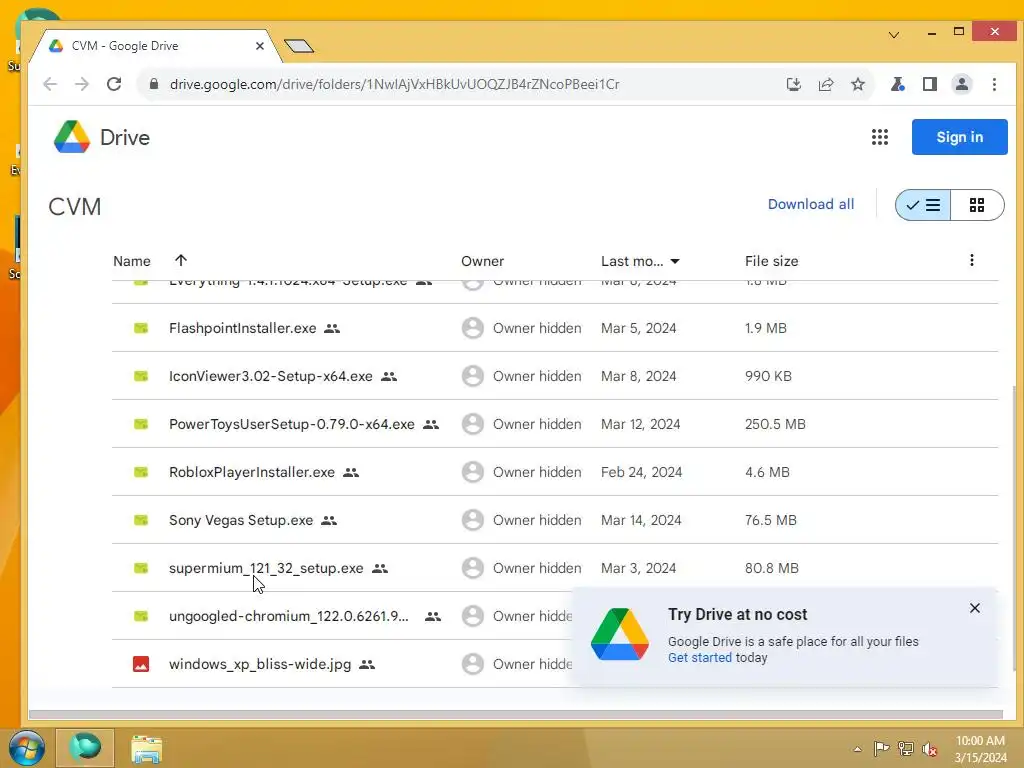Image resolution: width=1024 pixels, height=768 pixels.
Task: Click the file type icon of ungoogled-chromium
Action: (141, 616)
